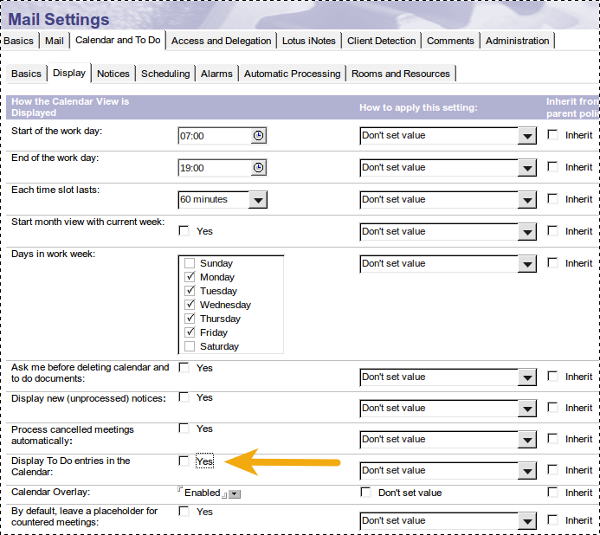Click the Start of work day time field

tap(214, 136)
